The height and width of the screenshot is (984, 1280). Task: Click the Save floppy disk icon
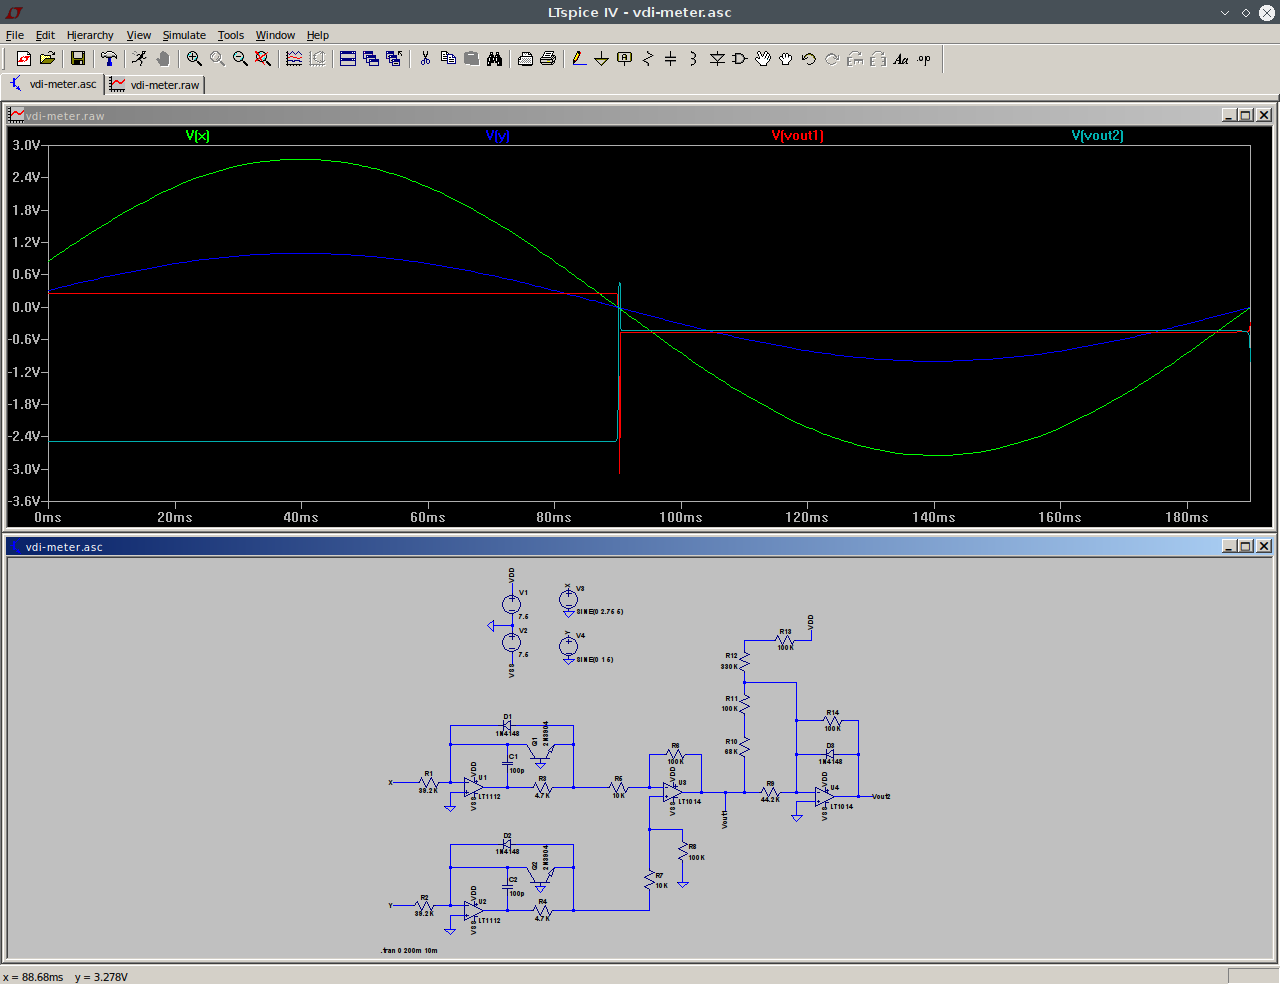pyautogui.click(x=77, y=59)
